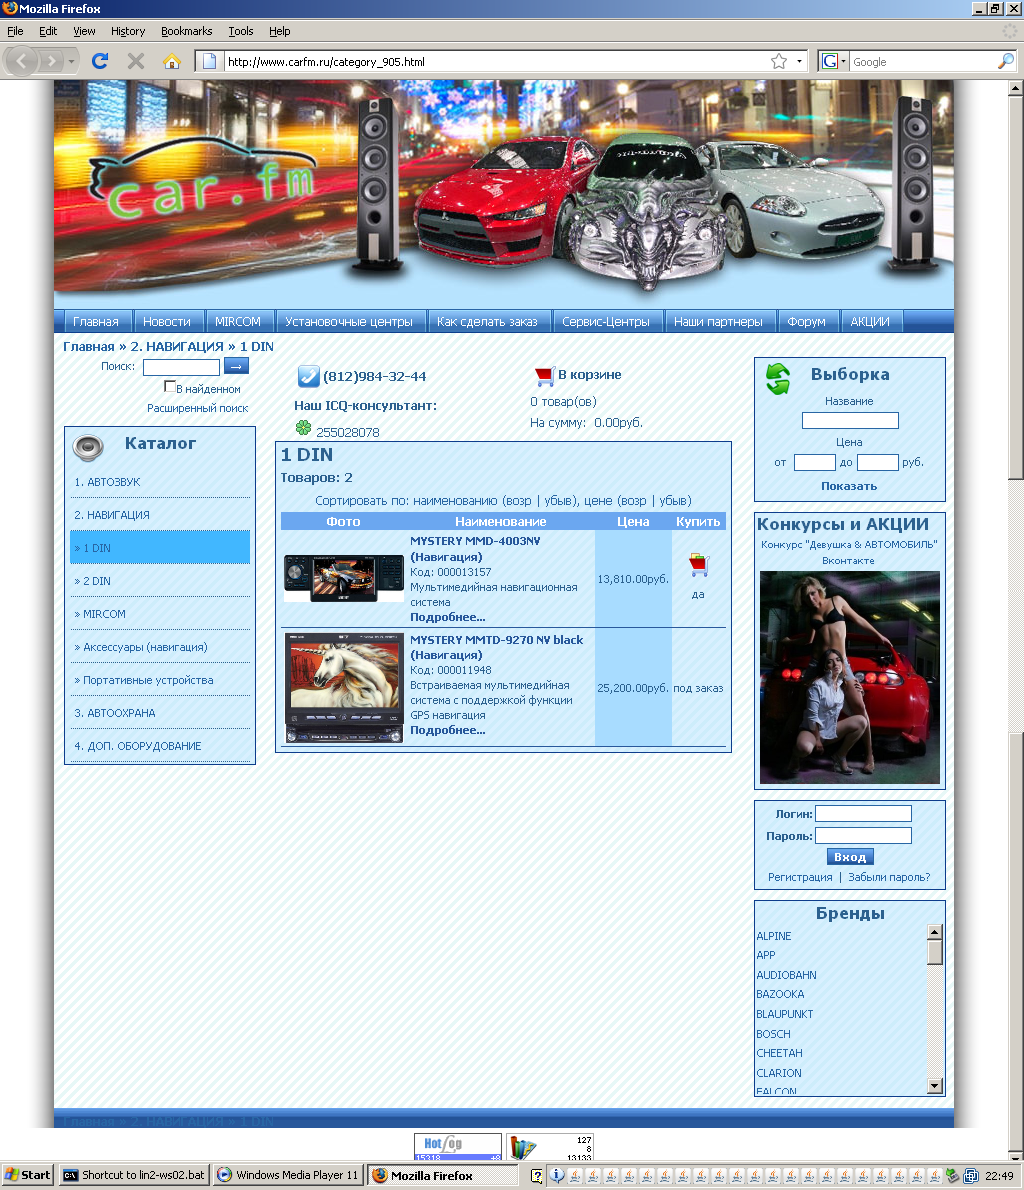Click the blue info tray icon
Viewport: 1024px width, 1190px height.
[x=557, y=1176]
